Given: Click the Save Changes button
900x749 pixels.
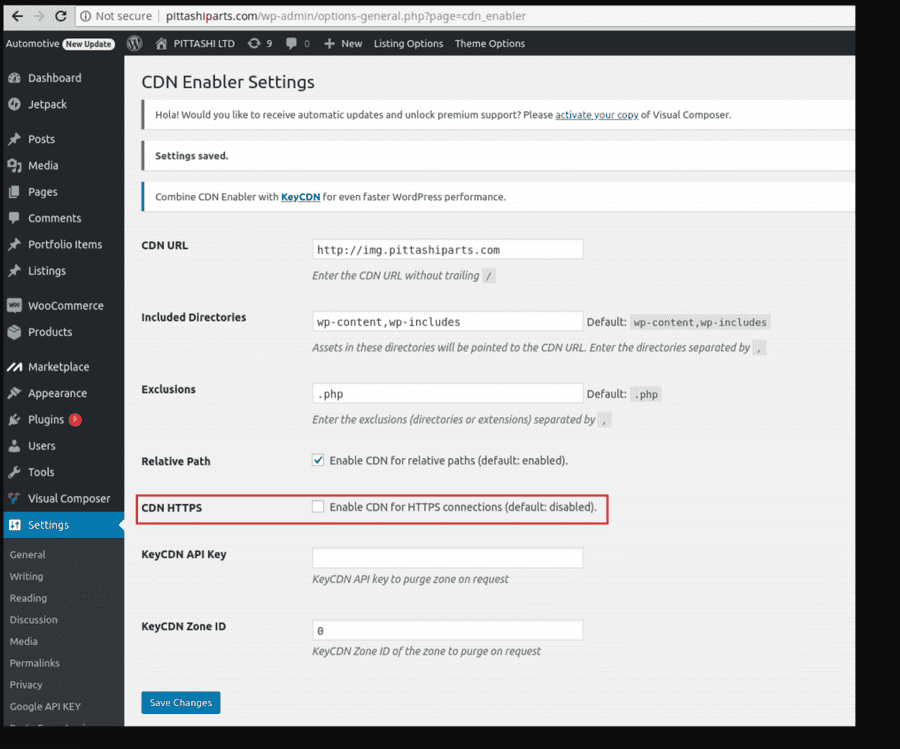Looking at the screenshot, I should 181,703.
